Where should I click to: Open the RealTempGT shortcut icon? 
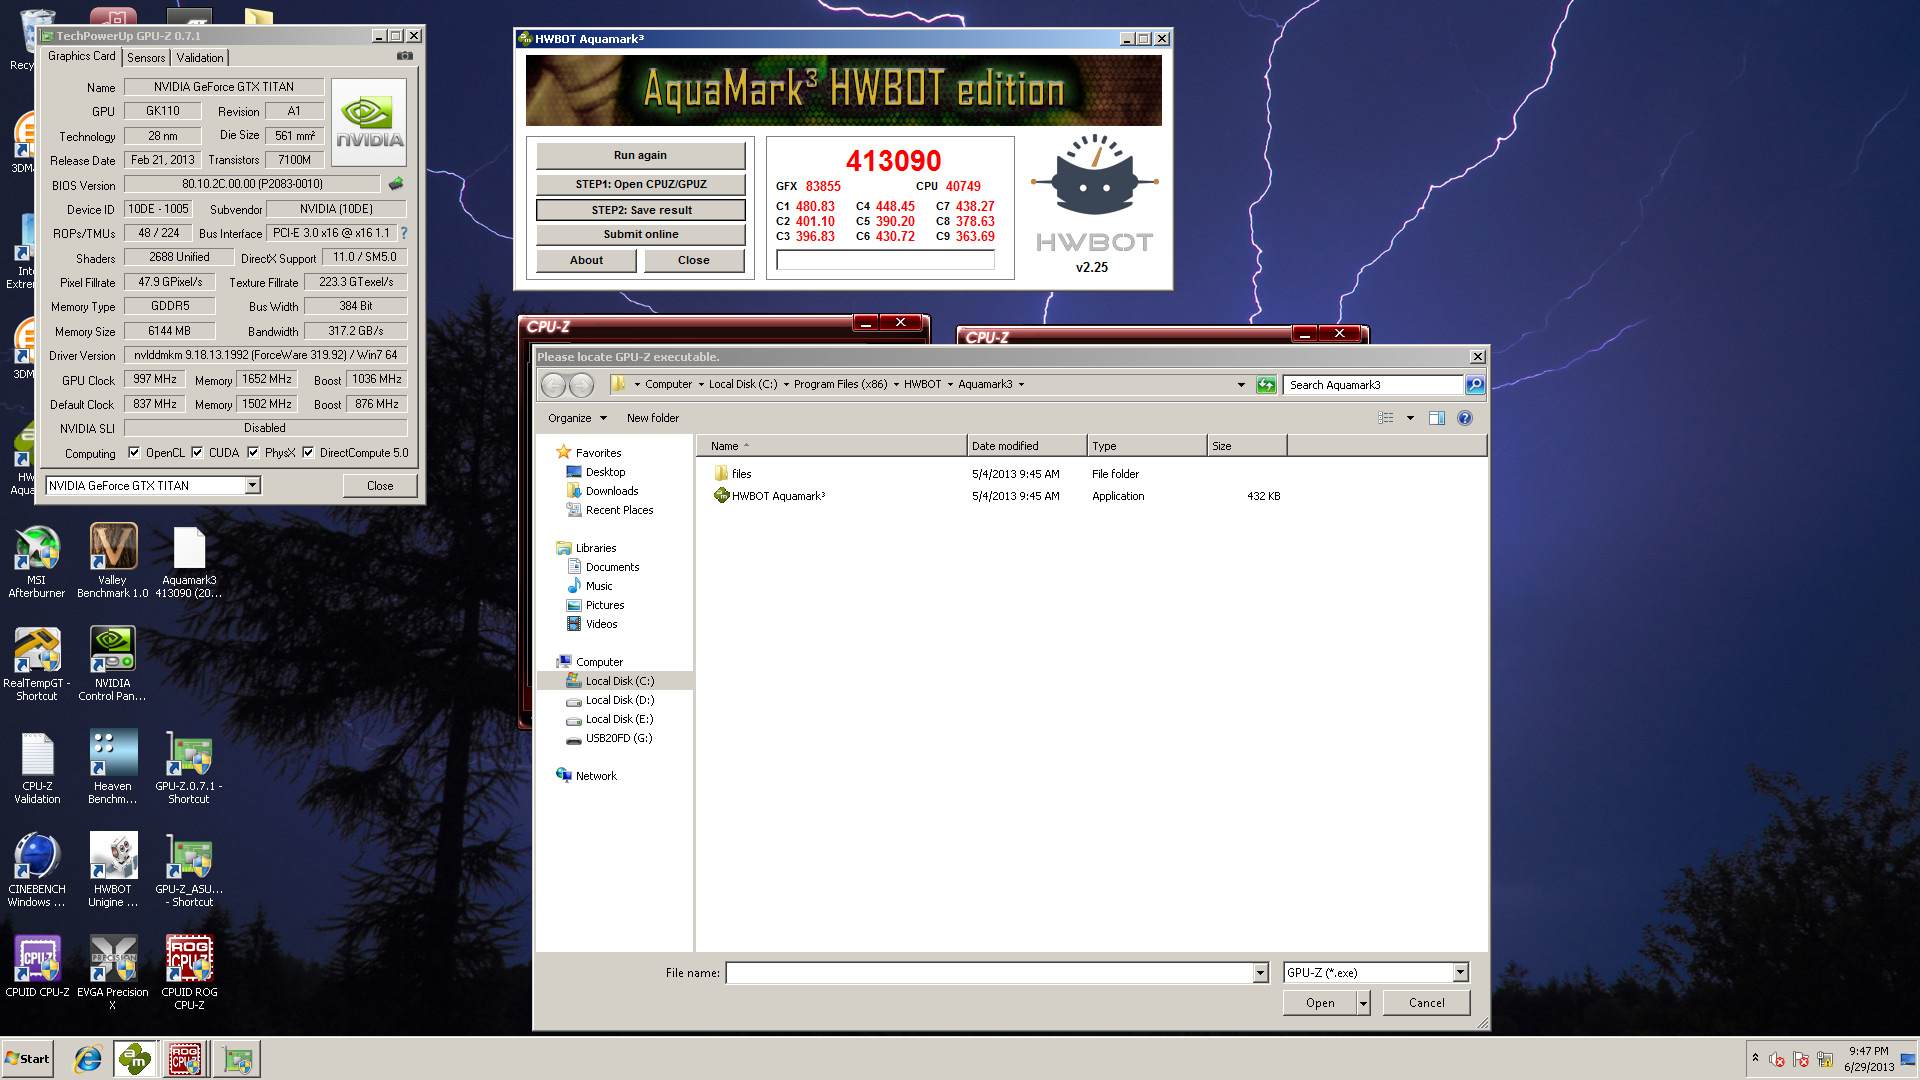37,665
